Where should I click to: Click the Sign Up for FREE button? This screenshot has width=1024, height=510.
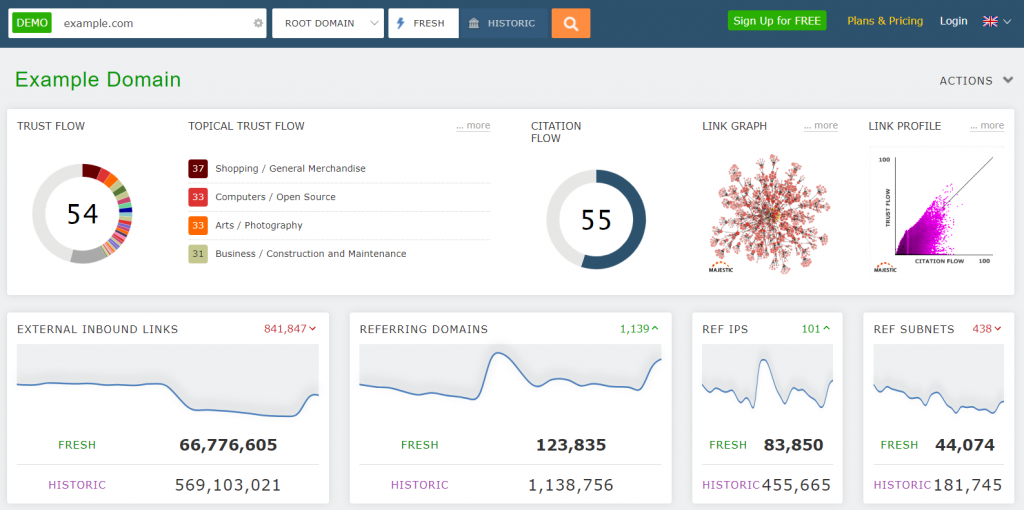777,21
